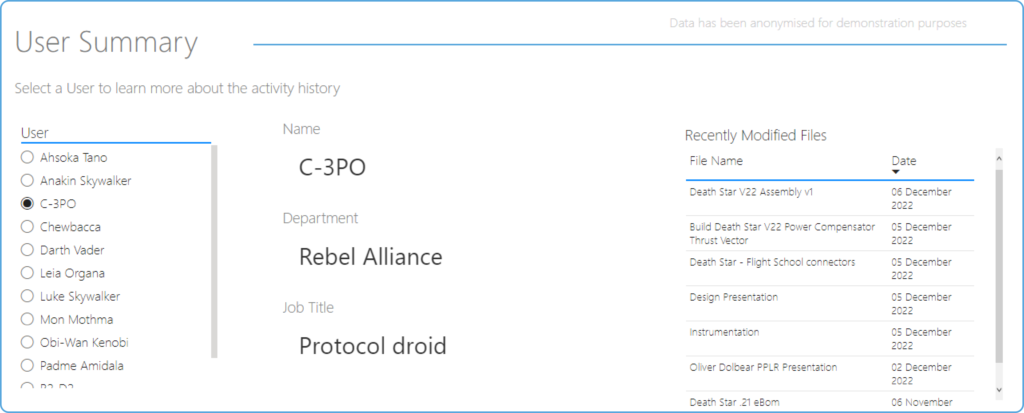
Task: Pick Leia Organa radio option
Action: tap(27, 273)
